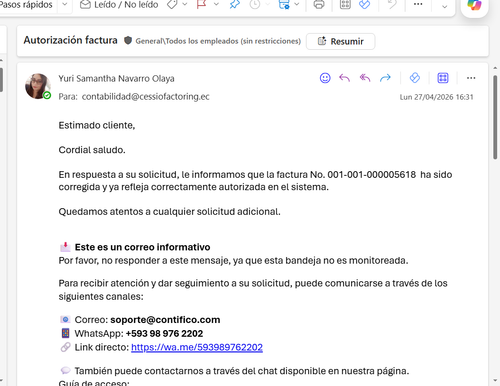Reply to the email with the reply arrow
Image resolution: width=500 pixels, height=386 pixels.
345,78
